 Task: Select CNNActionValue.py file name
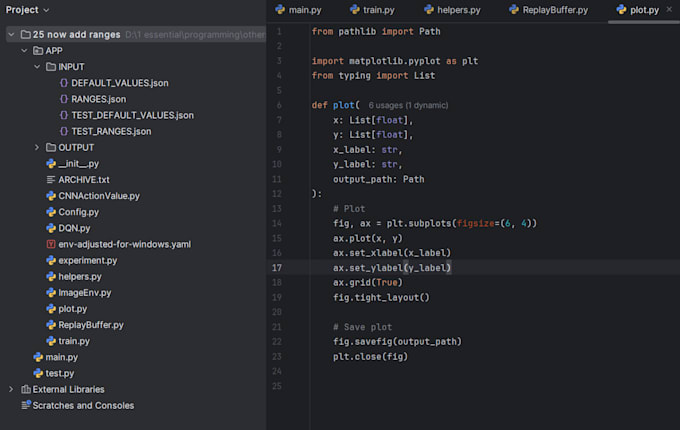click(x=99, y=196)
